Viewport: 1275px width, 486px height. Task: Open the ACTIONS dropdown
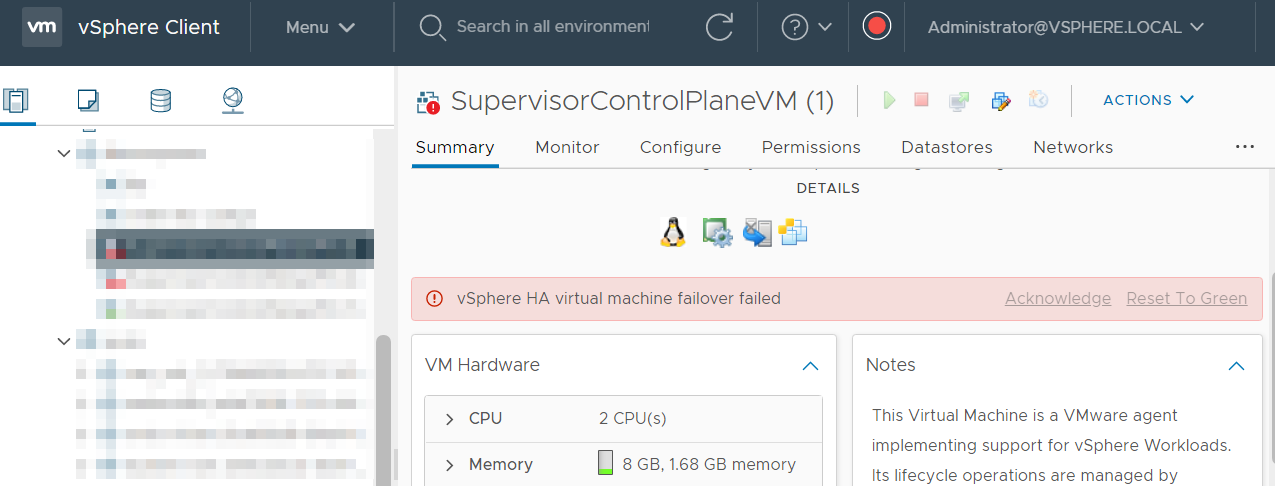pyautogui.click(x=1149, y=100)
